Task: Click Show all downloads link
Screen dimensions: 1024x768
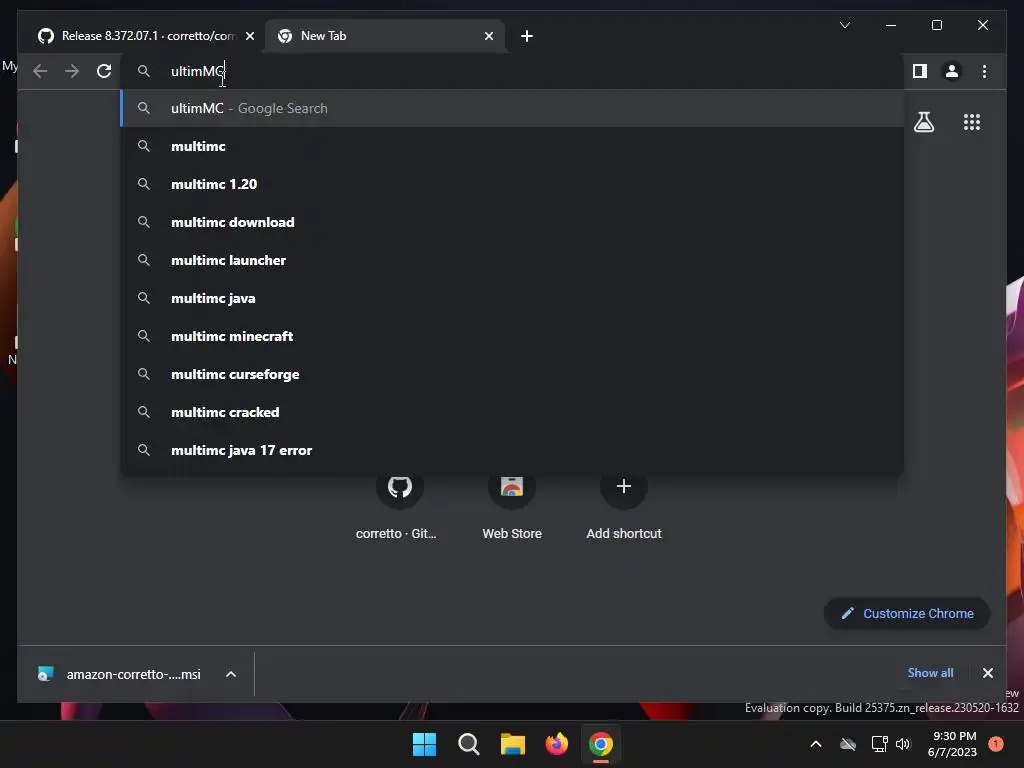Action: tap(930, 673)
